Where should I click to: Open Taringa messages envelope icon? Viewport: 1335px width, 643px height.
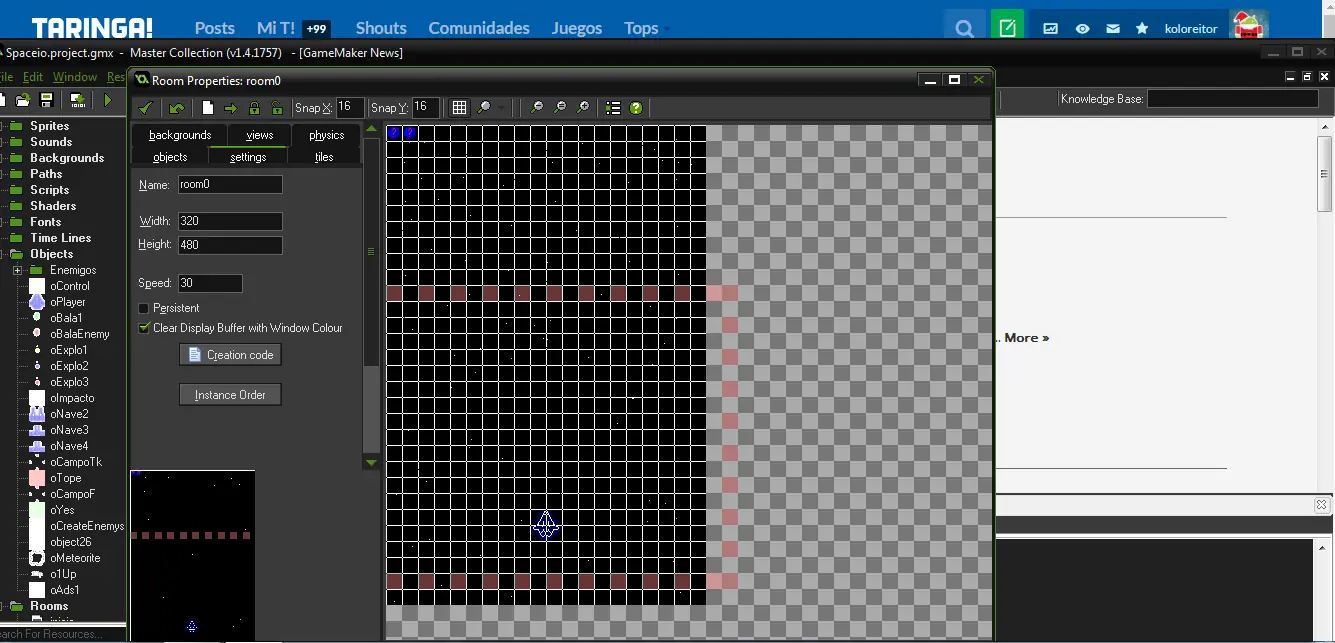[x=1112, y=29]
